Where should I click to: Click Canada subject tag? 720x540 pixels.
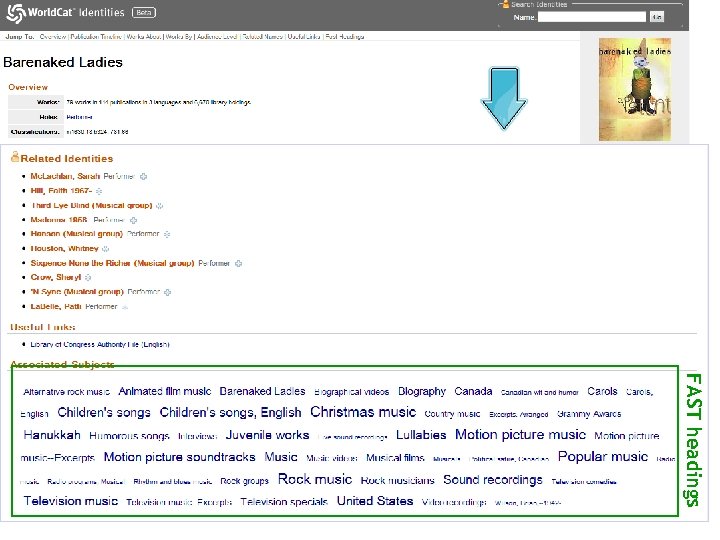coord(473,391)
